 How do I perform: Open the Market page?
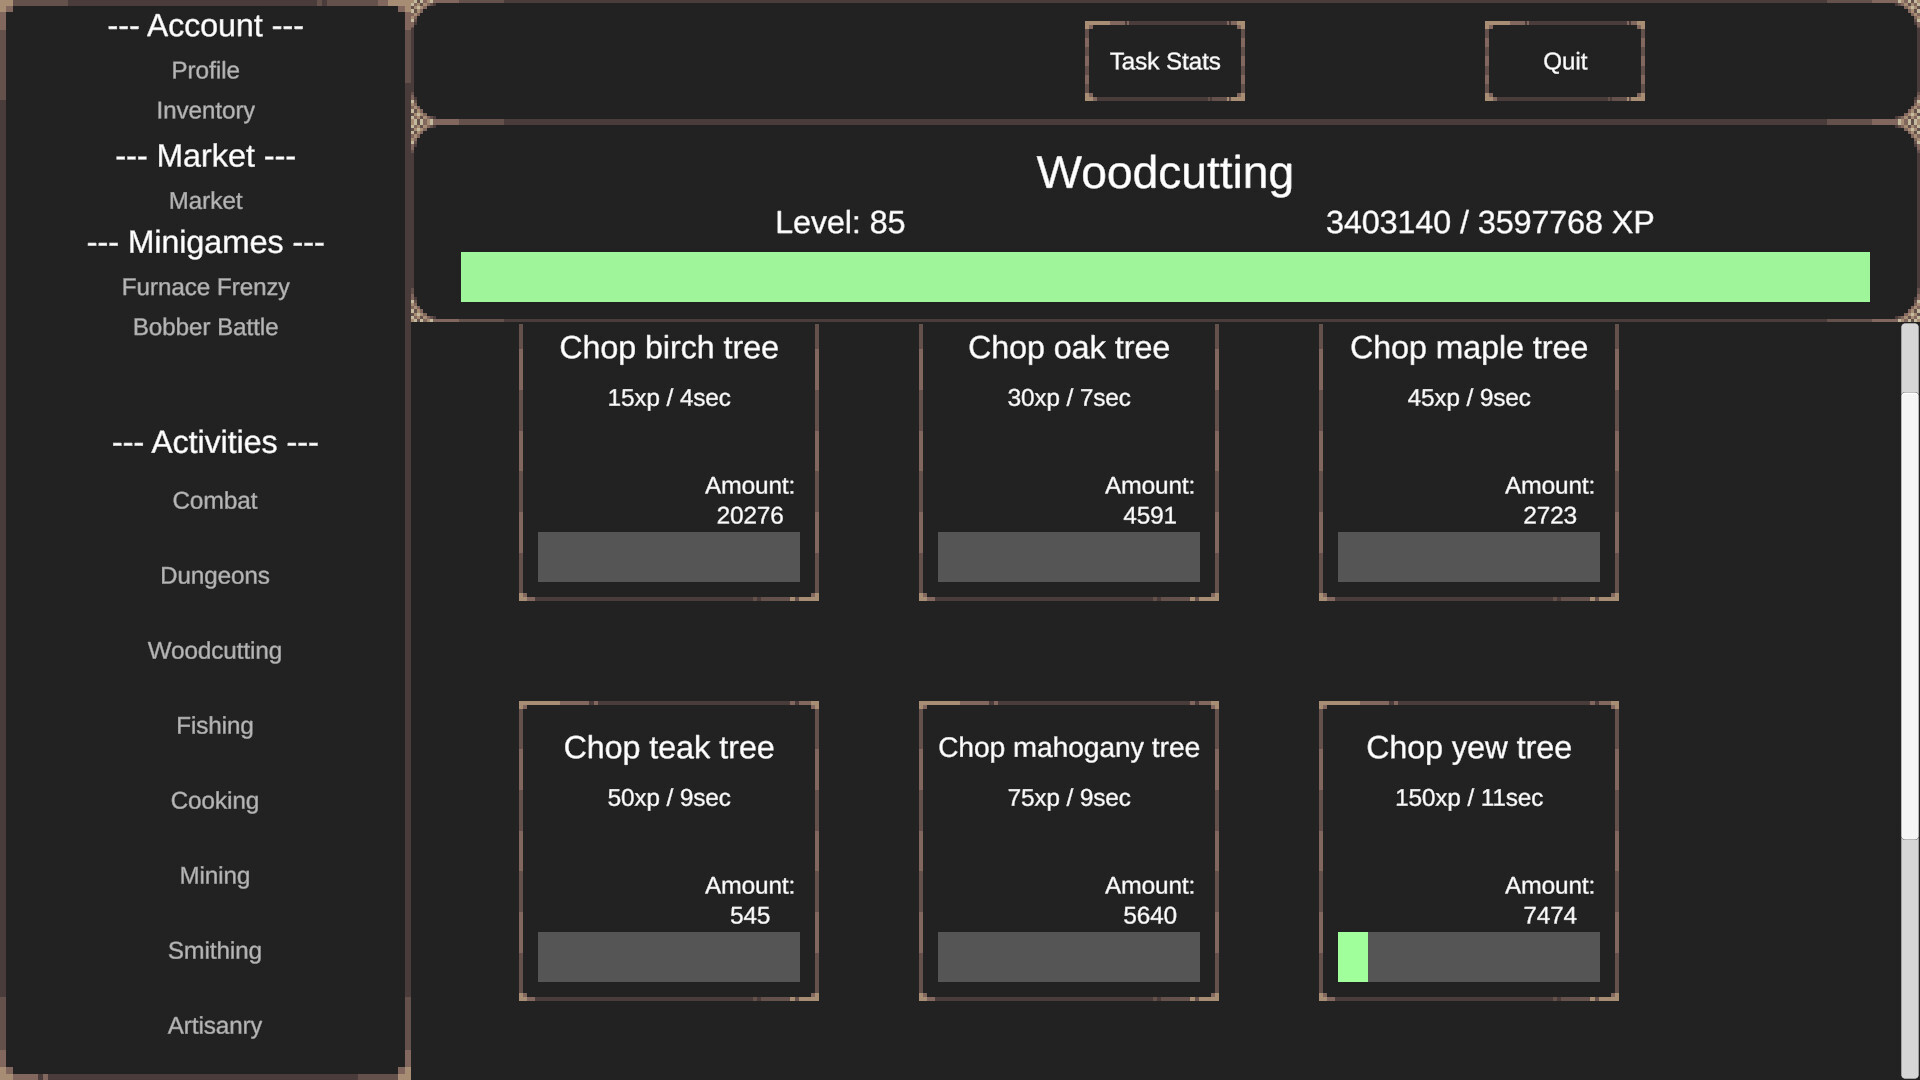pyautogui.click(x=205, y=200)
